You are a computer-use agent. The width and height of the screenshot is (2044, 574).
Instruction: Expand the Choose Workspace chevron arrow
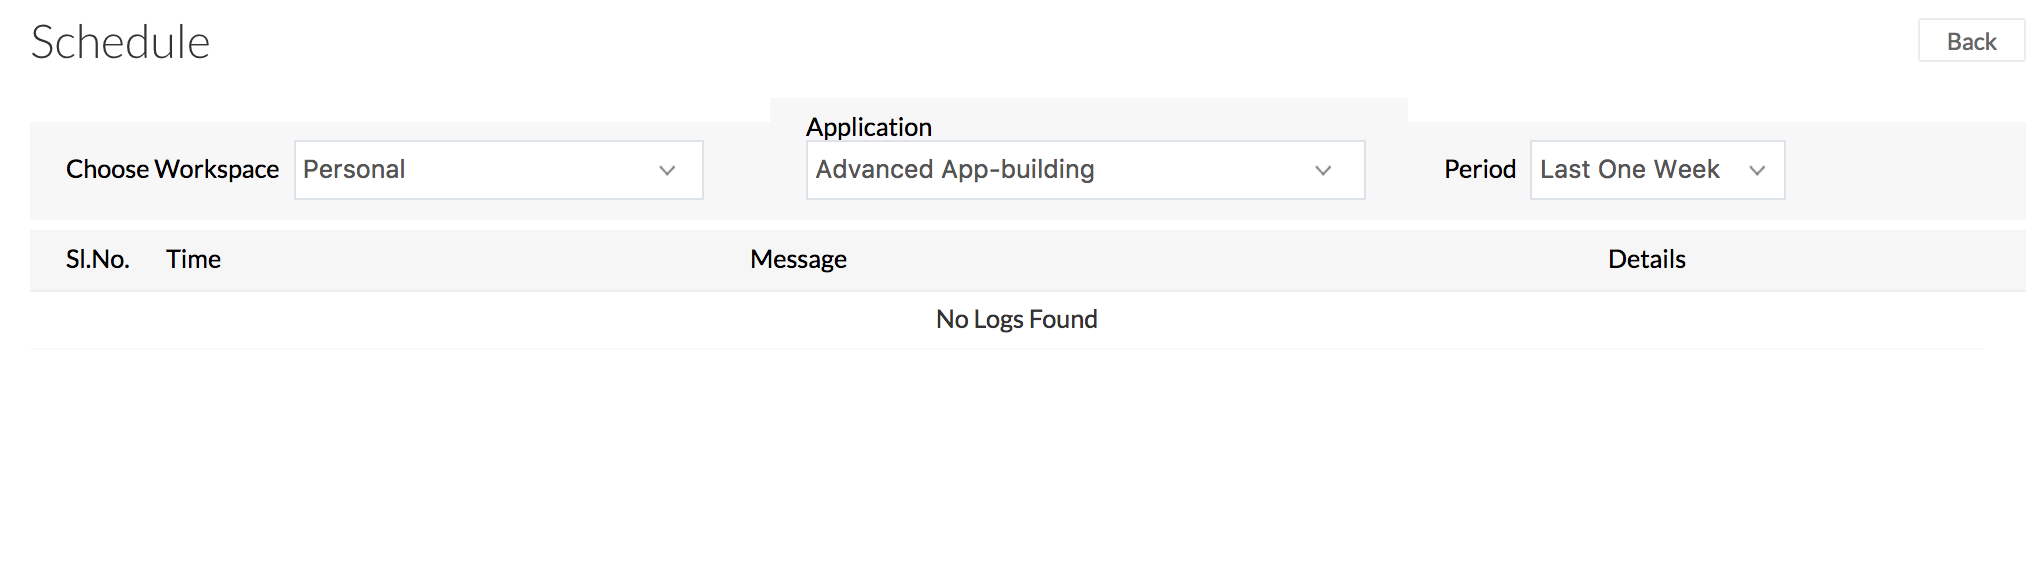click(667, 171)
